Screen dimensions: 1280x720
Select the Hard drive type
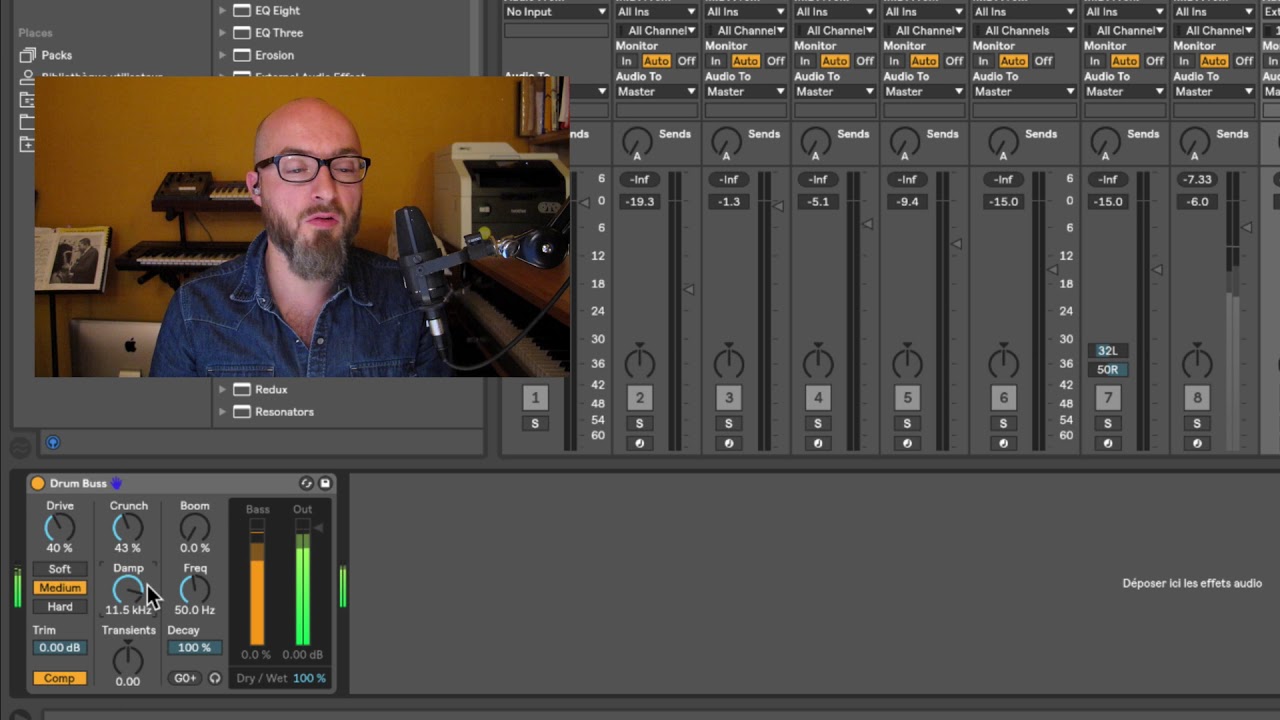[60, 607]
